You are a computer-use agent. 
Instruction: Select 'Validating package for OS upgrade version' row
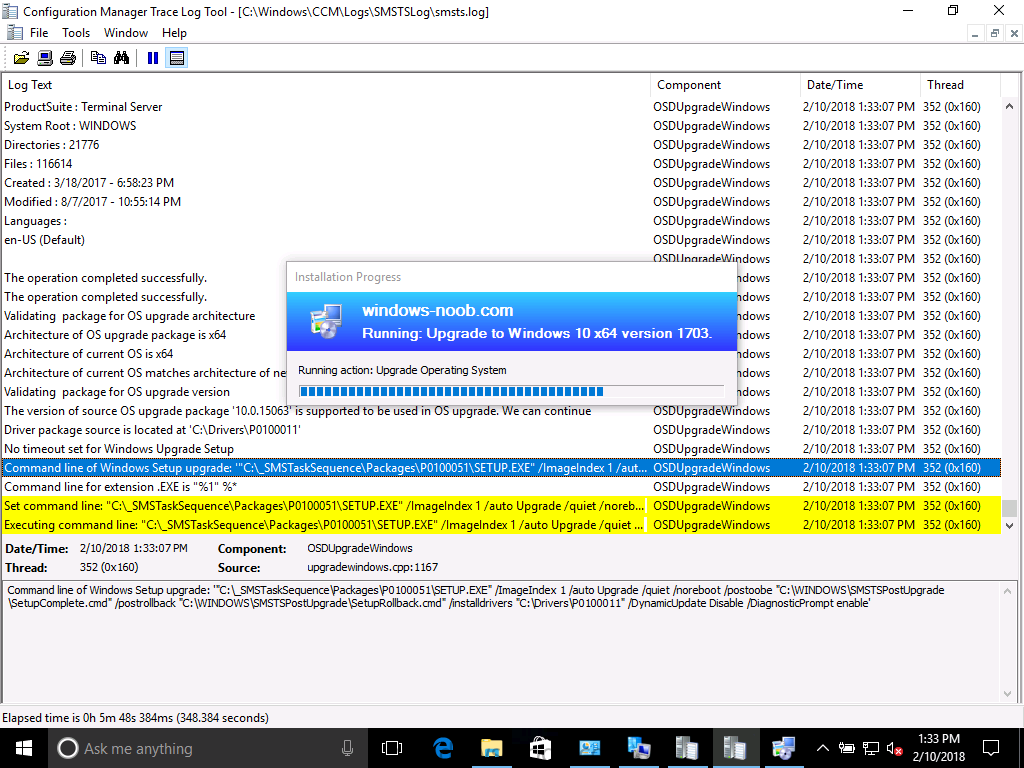tap(144, 392)
